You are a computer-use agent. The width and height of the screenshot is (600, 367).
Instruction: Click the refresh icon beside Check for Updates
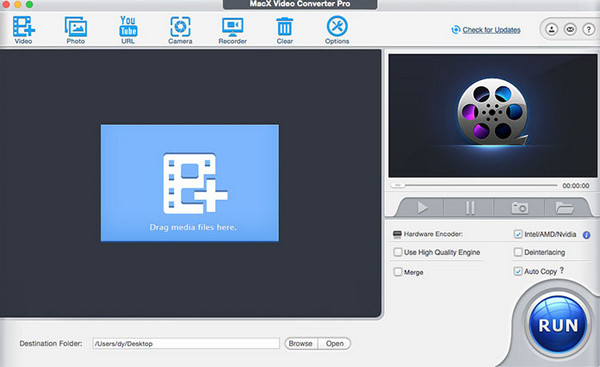tap(456, 30)
